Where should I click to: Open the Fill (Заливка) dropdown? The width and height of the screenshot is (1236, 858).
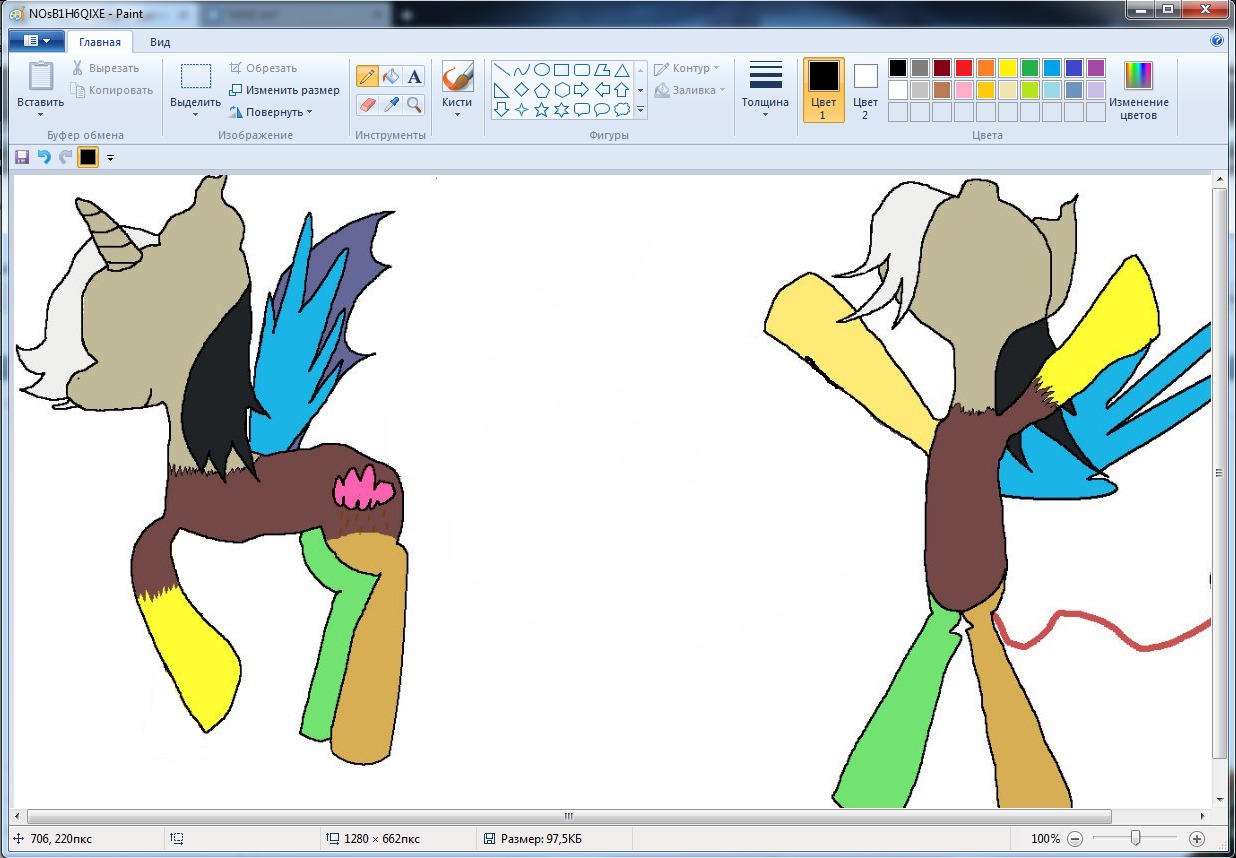[x=690, y=90]
